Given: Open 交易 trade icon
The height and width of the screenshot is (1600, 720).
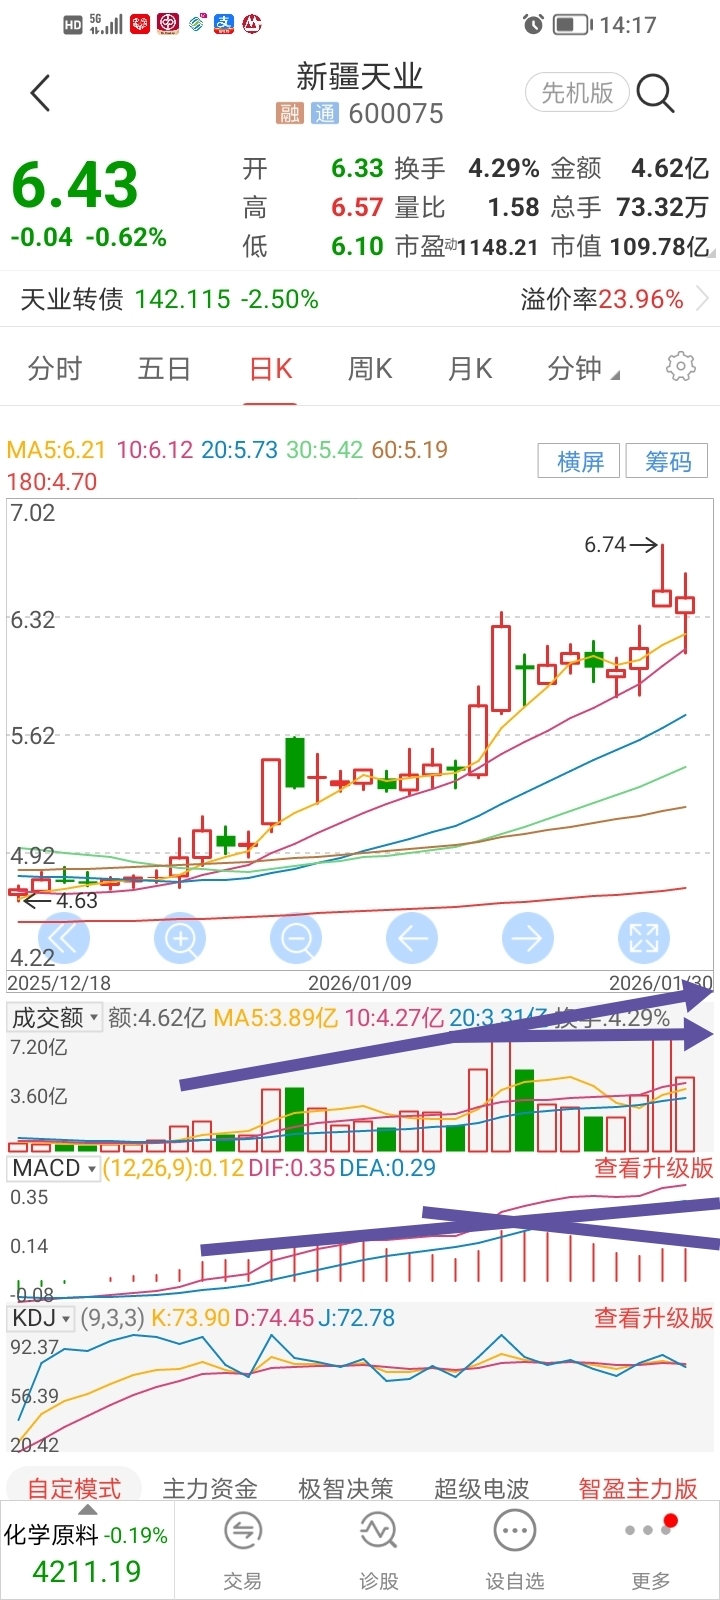Looking at the screenshot, I should [242, 1531].
